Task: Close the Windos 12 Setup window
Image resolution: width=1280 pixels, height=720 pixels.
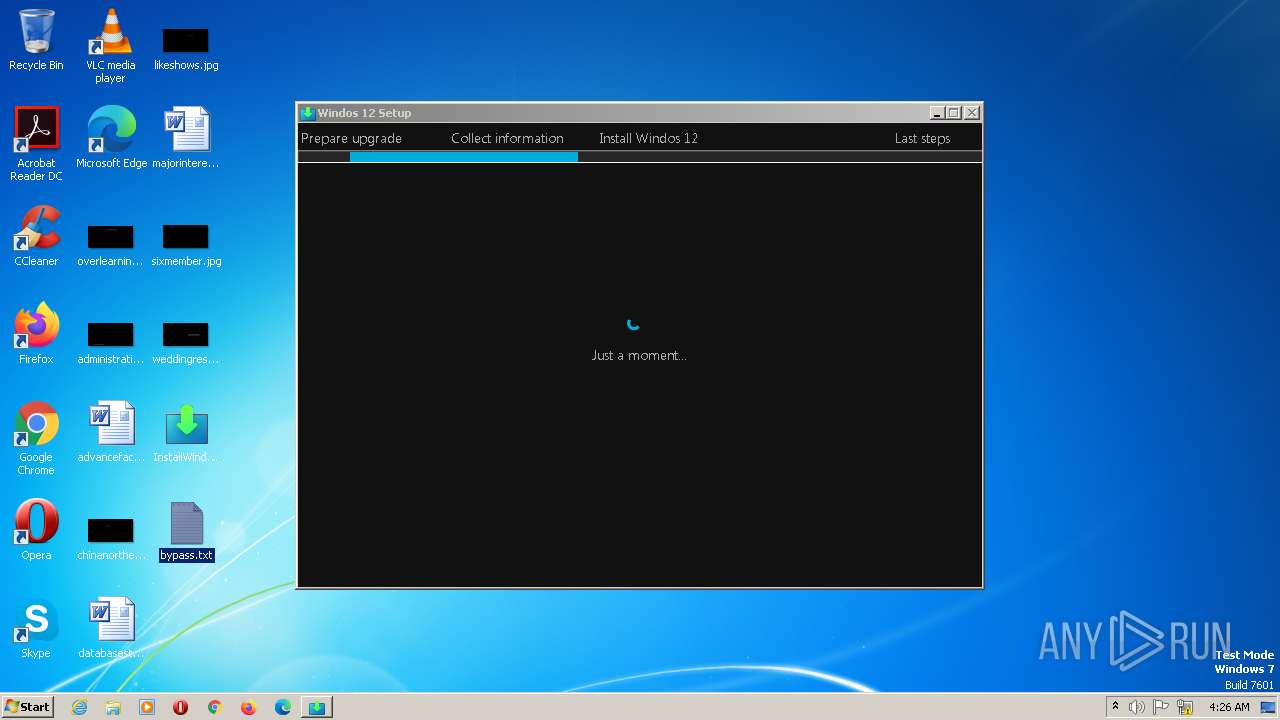Action: (x=972, y=113)
